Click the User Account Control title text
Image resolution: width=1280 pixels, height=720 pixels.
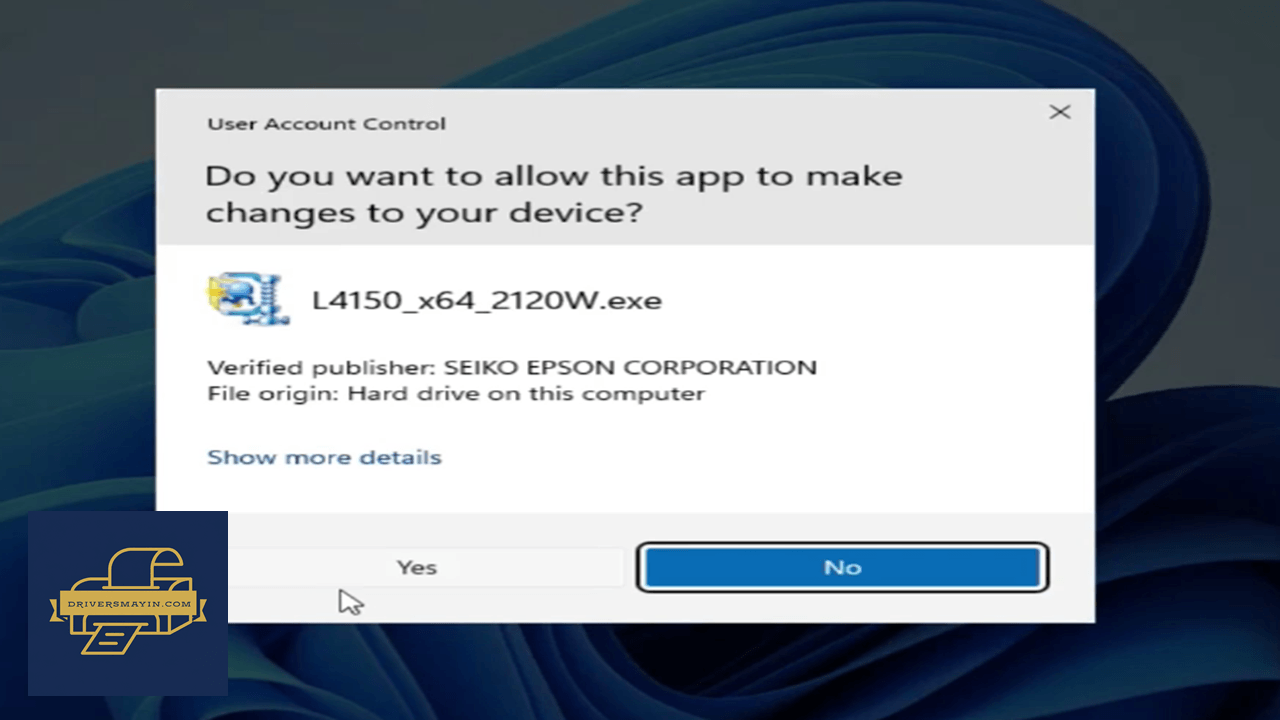(326, 124)
